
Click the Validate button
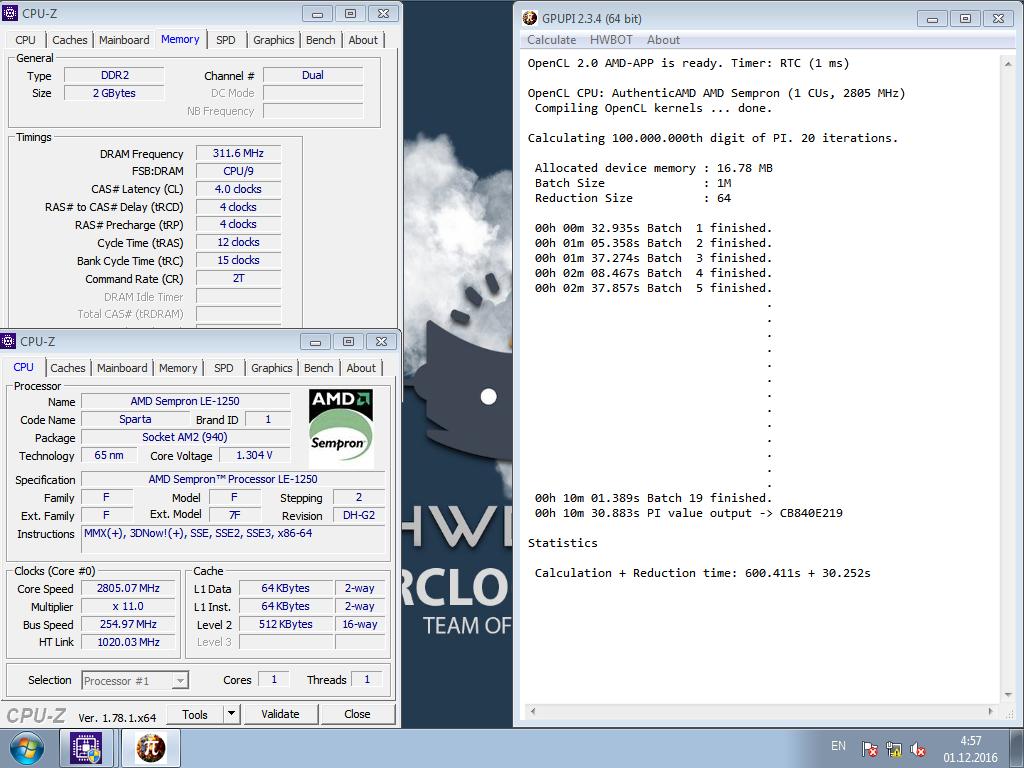pyautogui.click(x=280, y=714)
